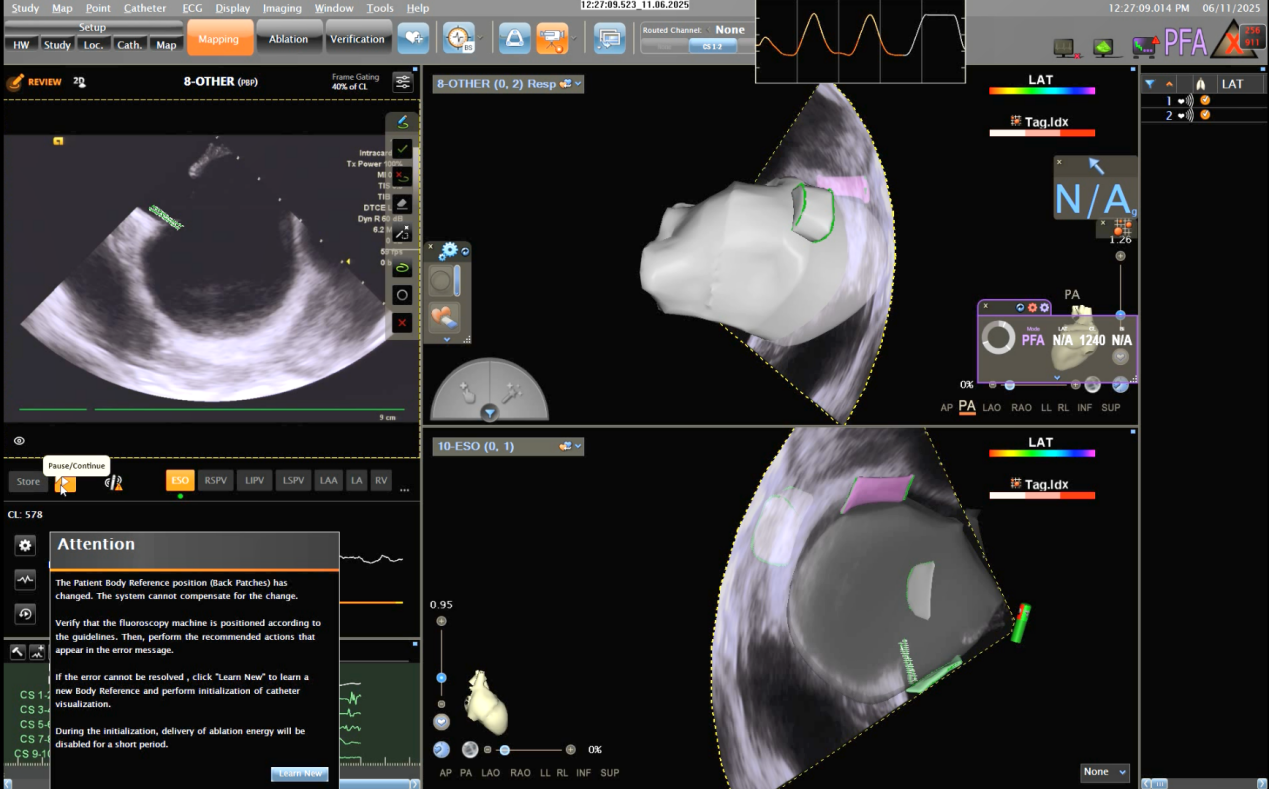Viewport: 1269px width, 789px height.
Task: Select the circle contour tool
Action: (x=402, y=295)
